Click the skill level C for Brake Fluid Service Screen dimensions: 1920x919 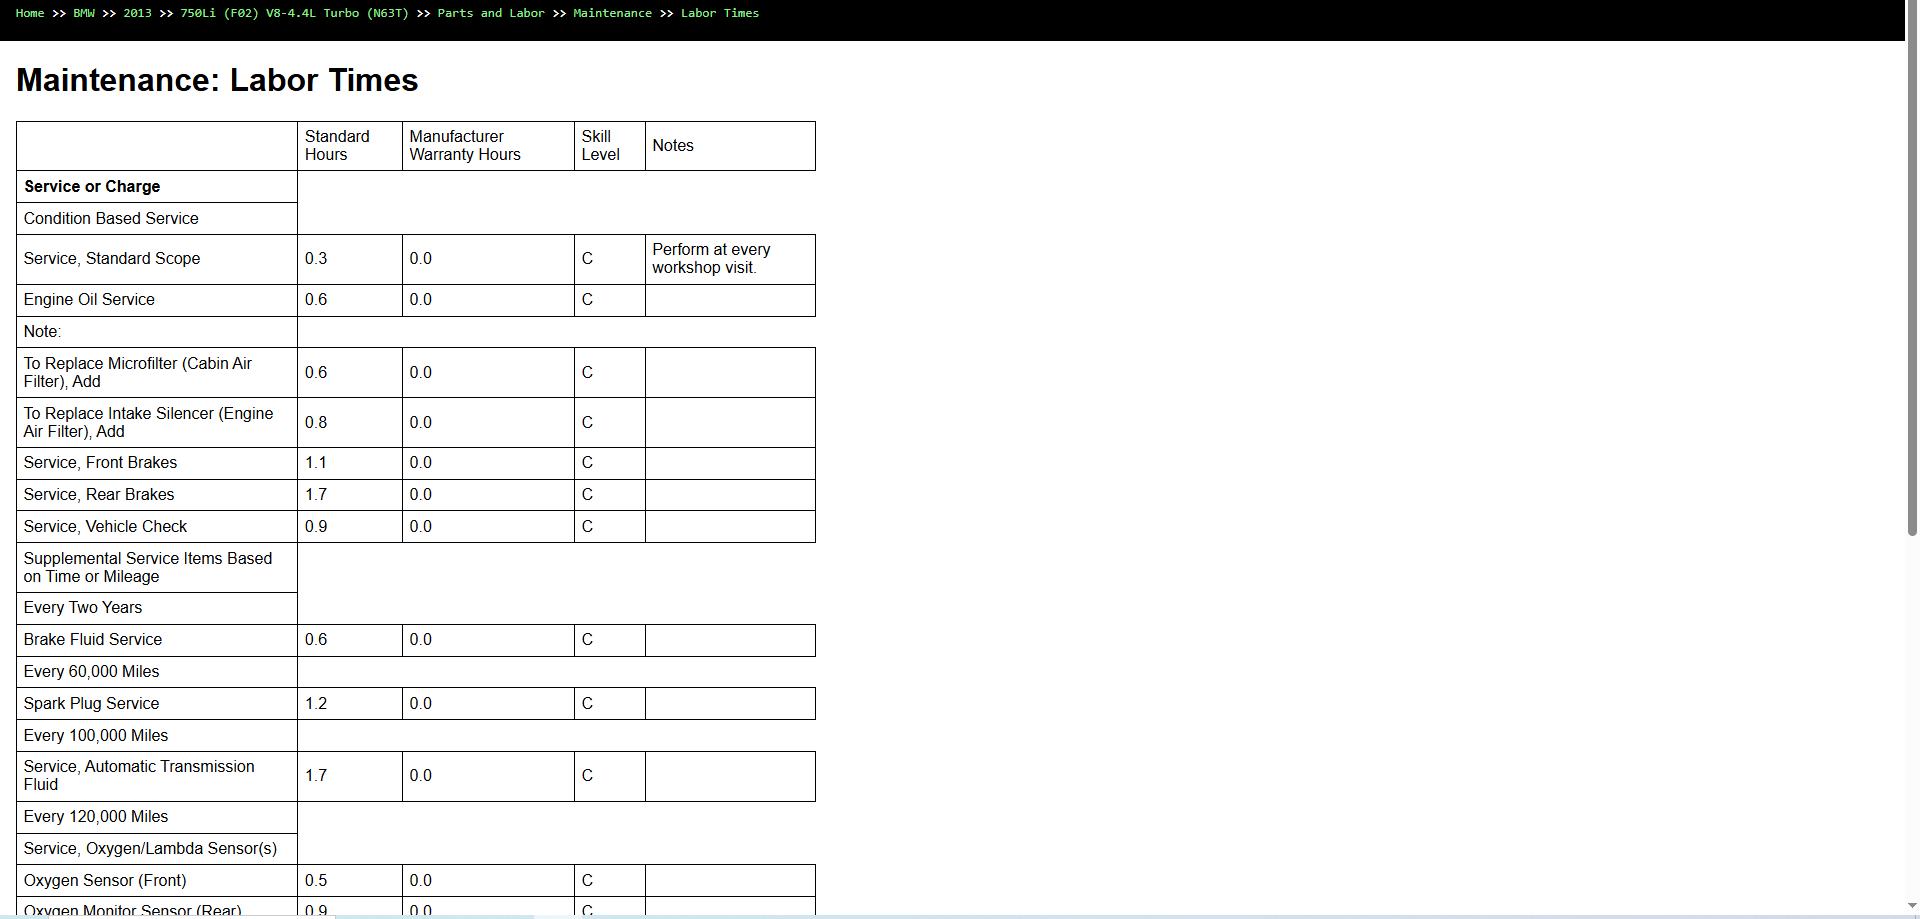pos(610,640)
